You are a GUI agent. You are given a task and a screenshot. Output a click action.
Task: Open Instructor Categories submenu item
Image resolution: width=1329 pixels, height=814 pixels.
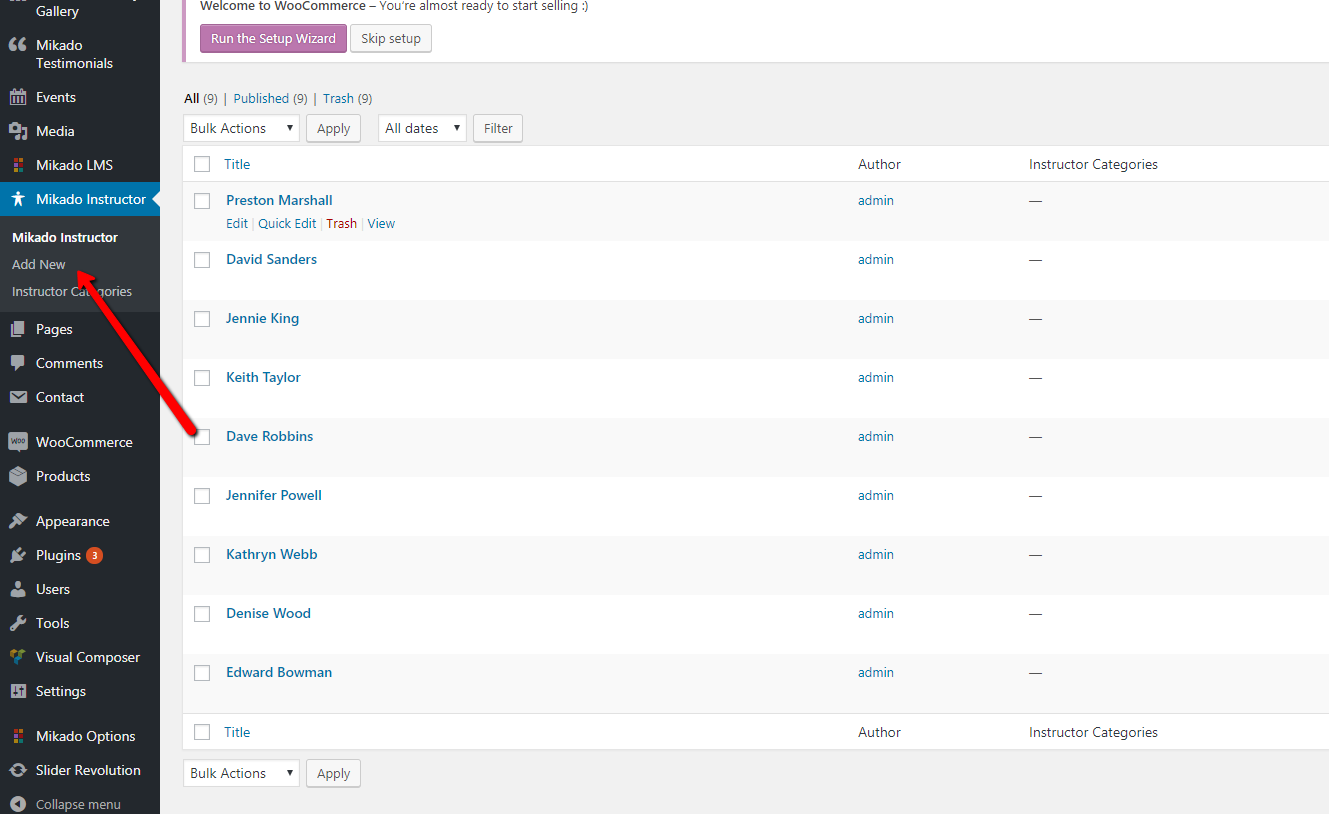tap(72, 291)
